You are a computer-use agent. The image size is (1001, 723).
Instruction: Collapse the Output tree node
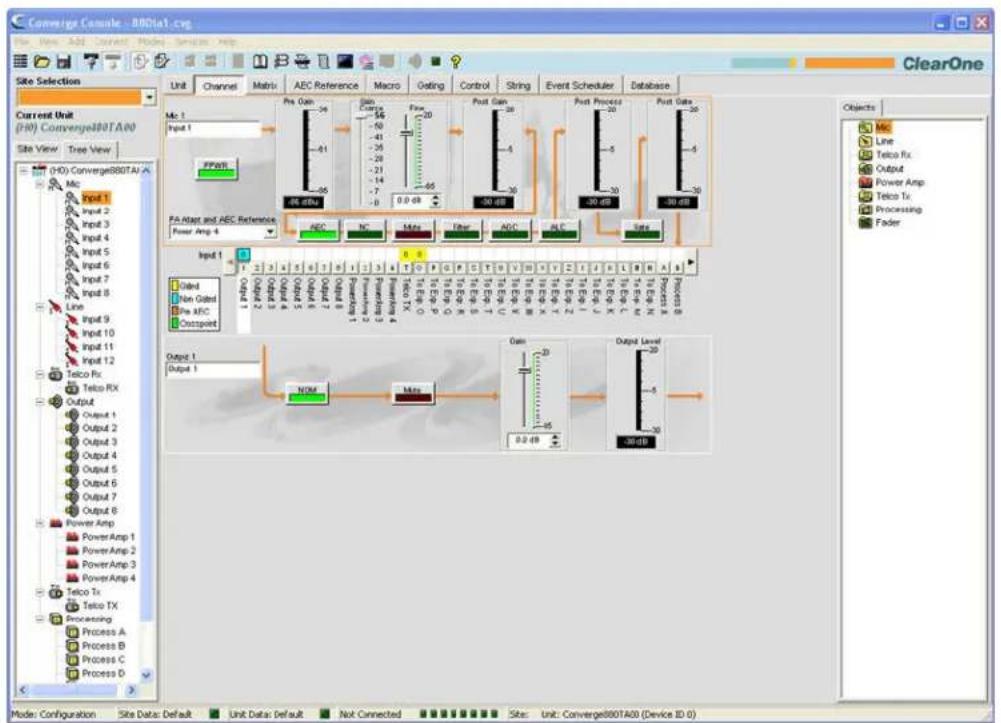(40, 402)
